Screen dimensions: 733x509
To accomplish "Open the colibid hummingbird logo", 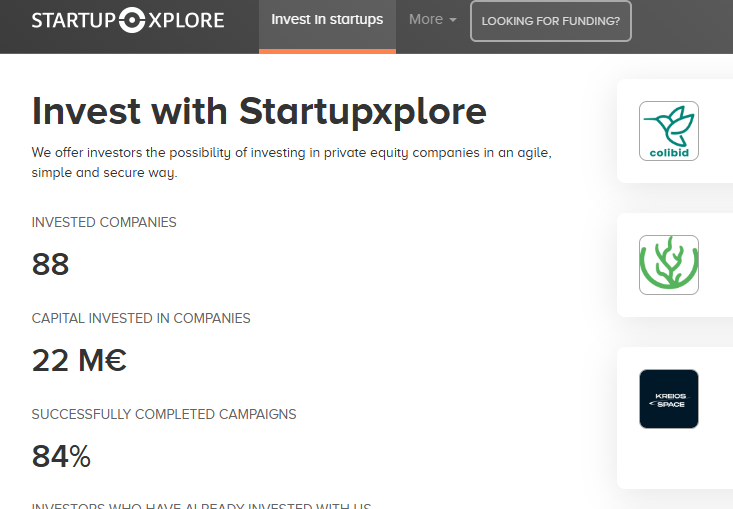I will pos(668,131).
